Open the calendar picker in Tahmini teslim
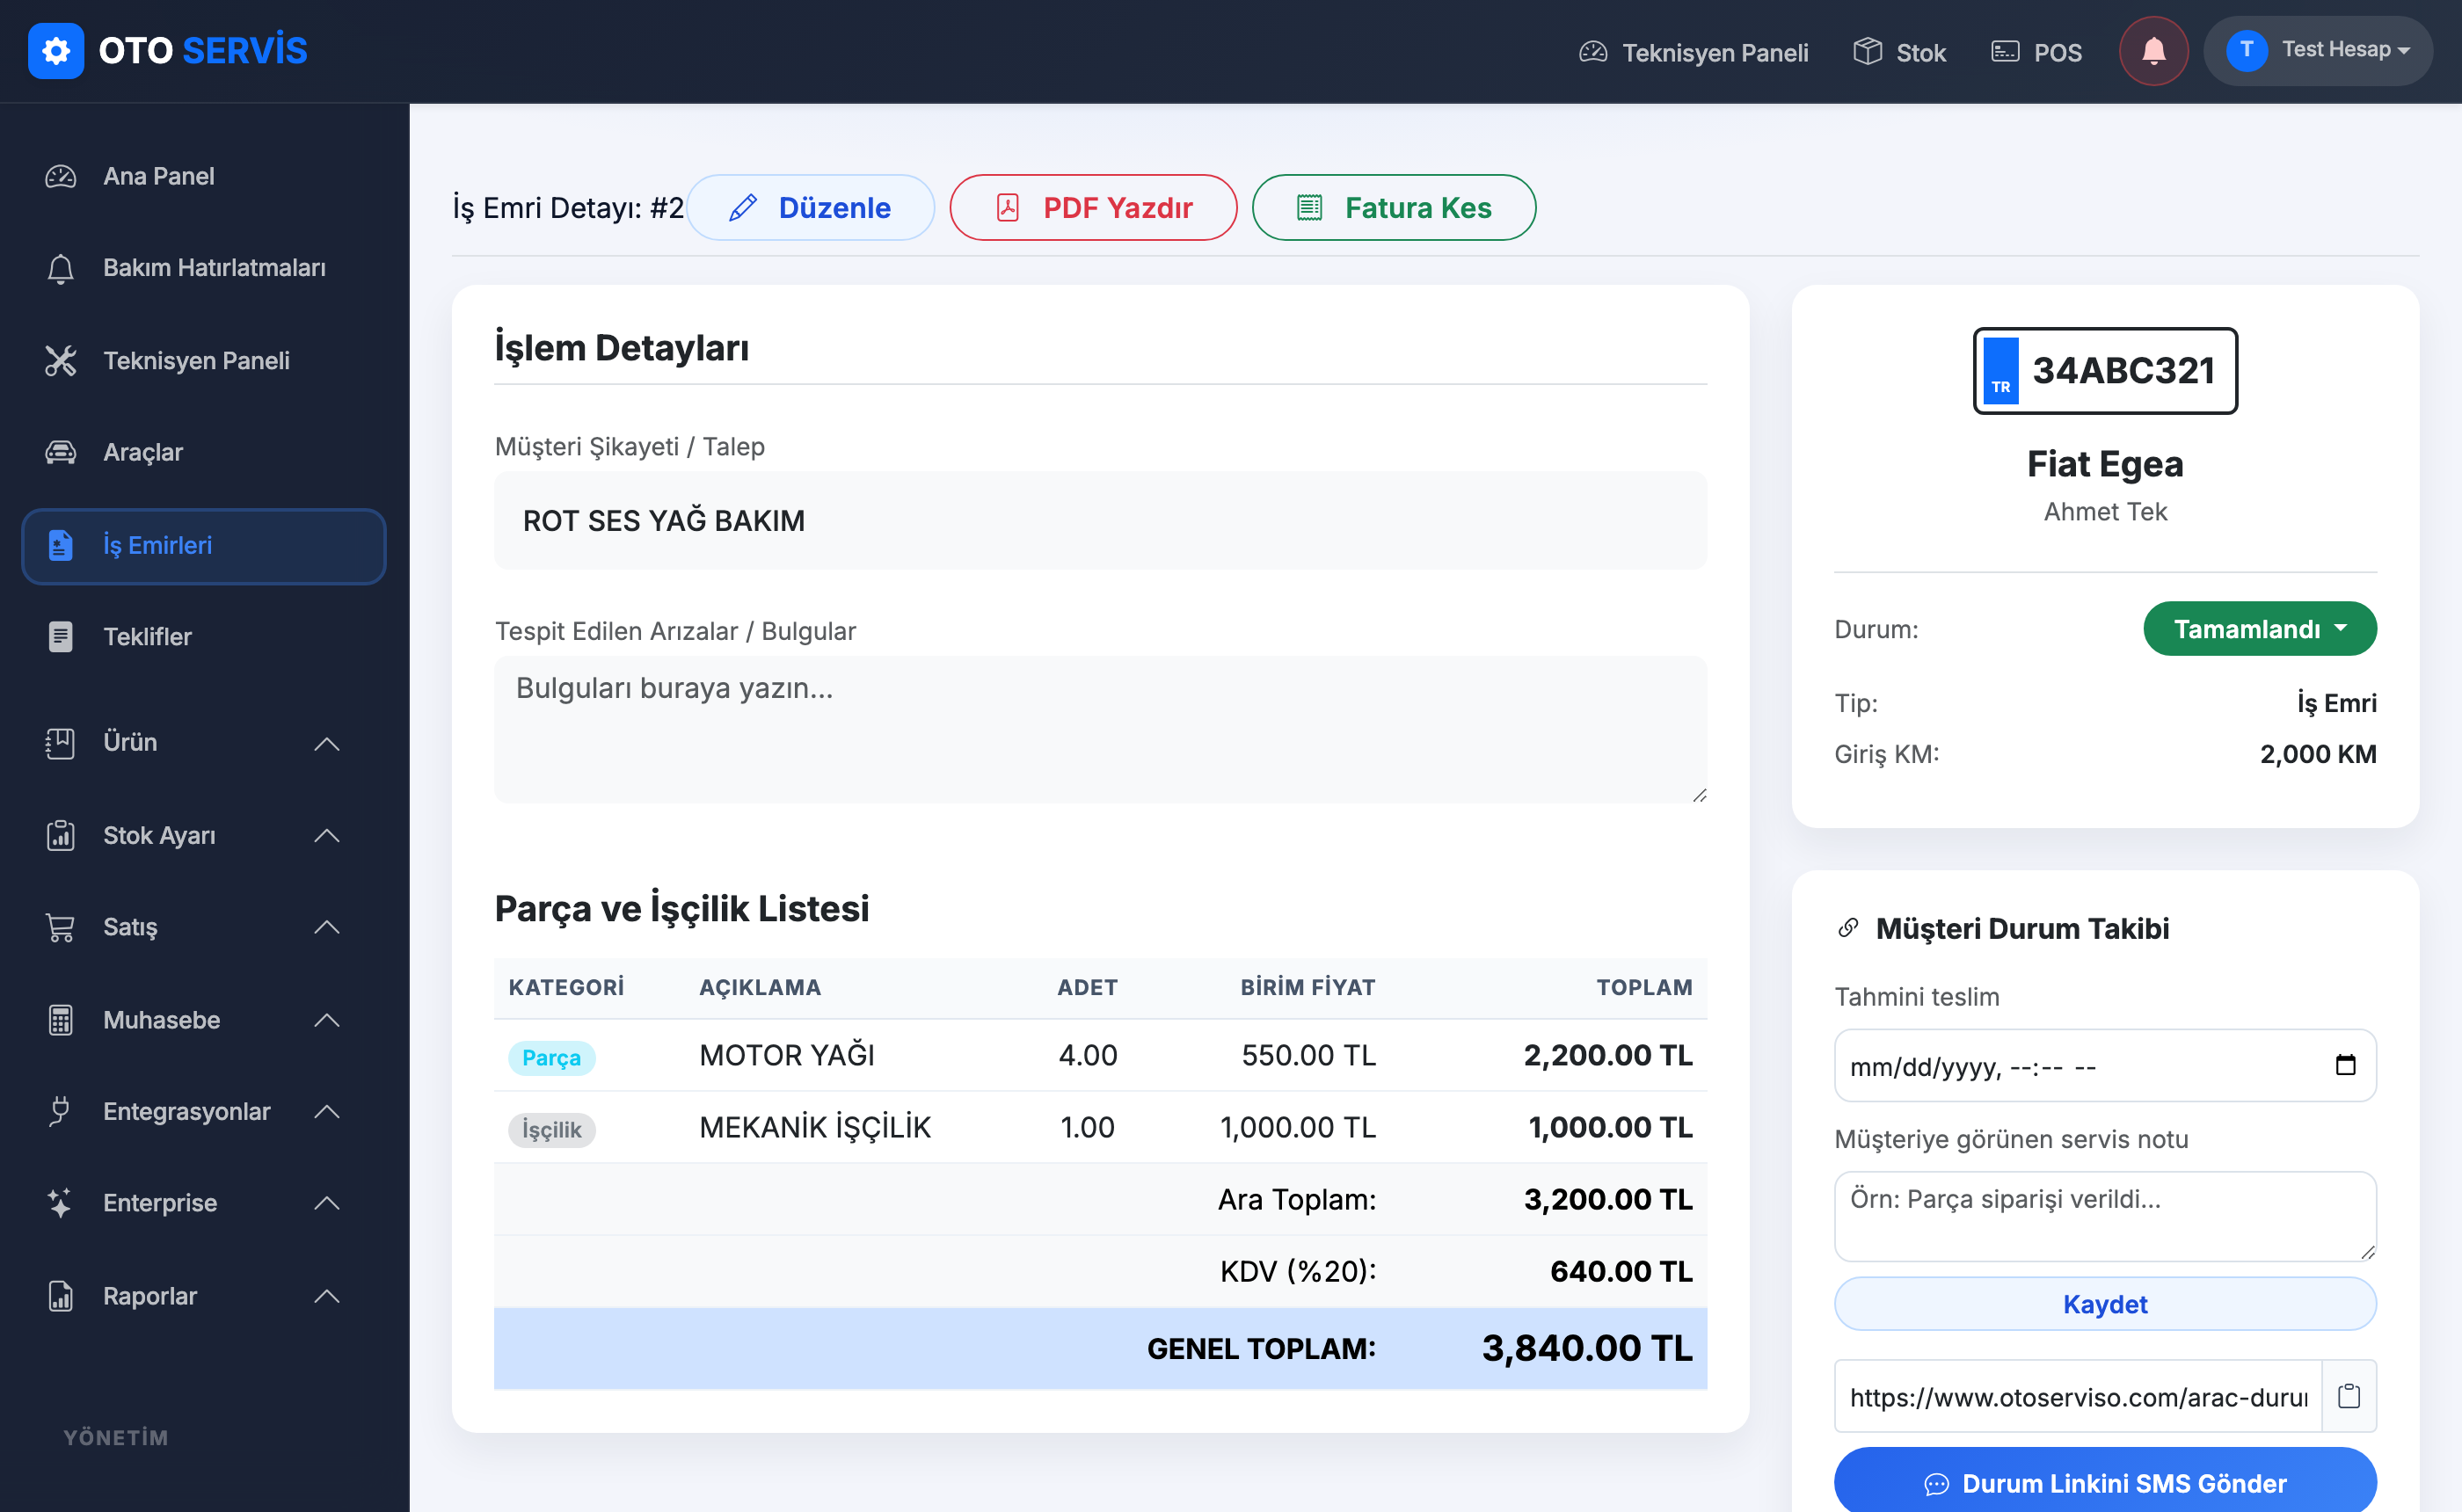 coord(2345,1065)
